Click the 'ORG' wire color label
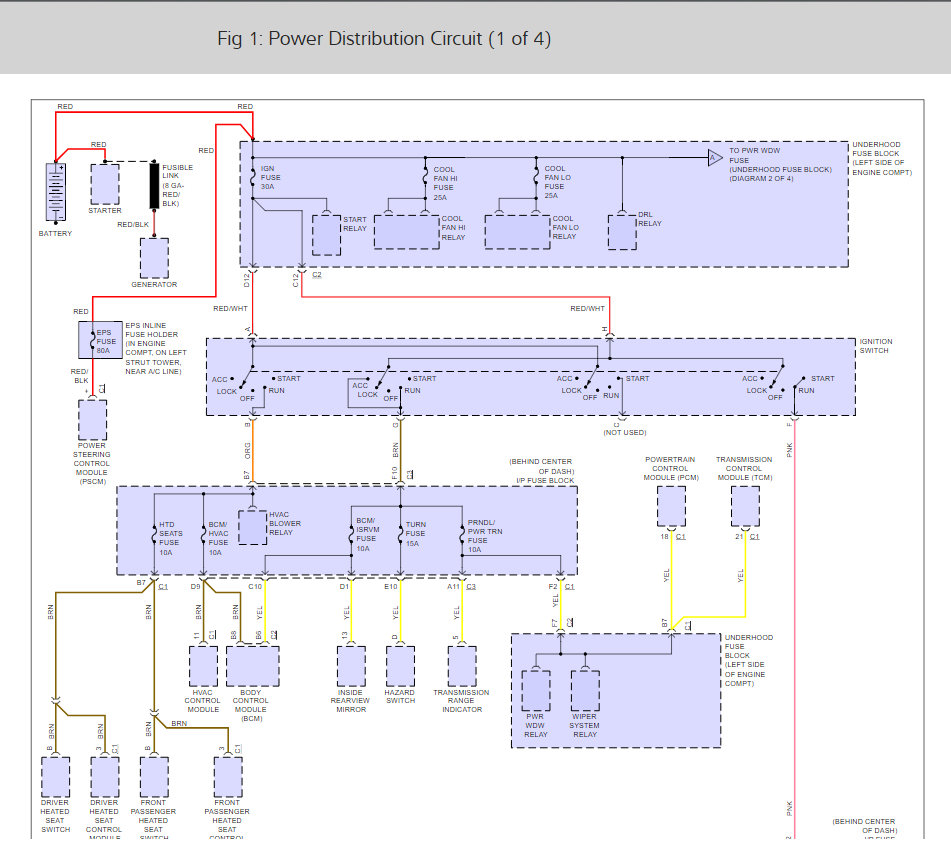The height and width of the screenshot is (857, 951). point(247,451)
